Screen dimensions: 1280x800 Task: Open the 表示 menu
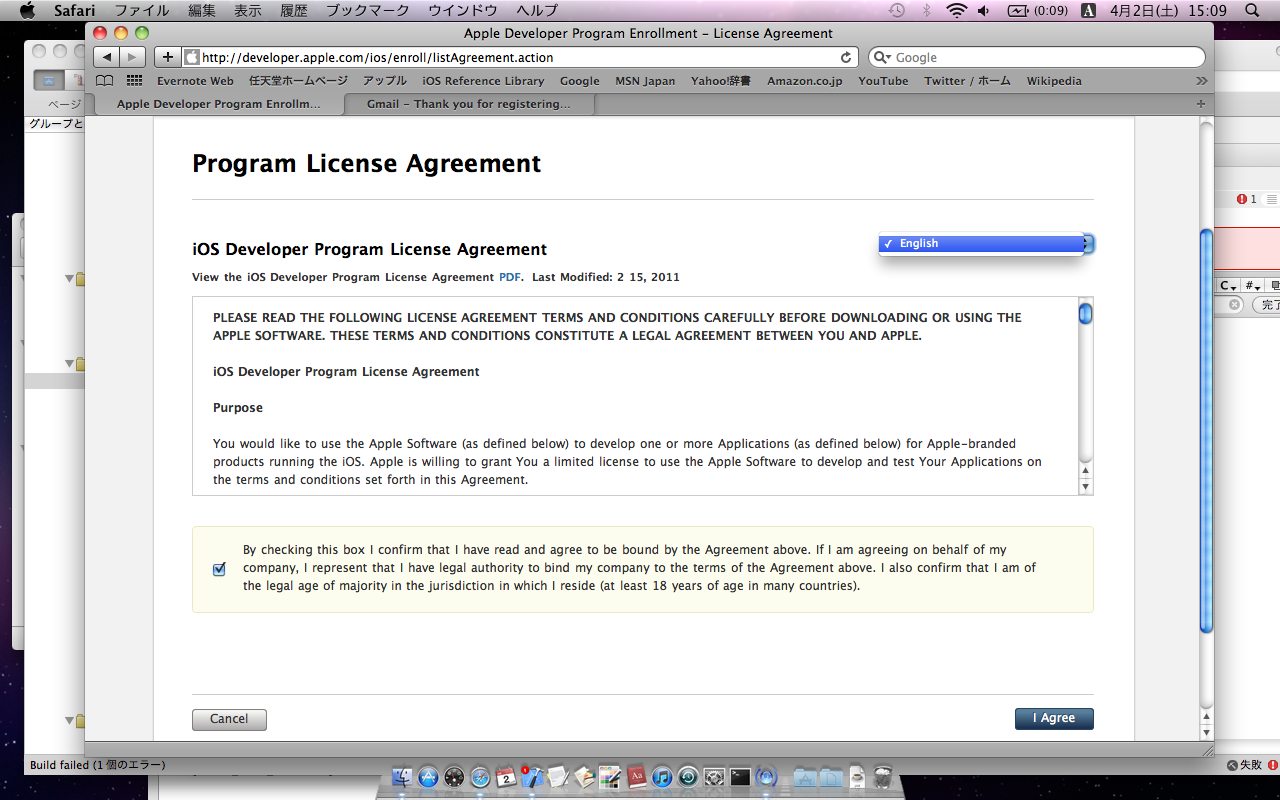click(248, 10)
